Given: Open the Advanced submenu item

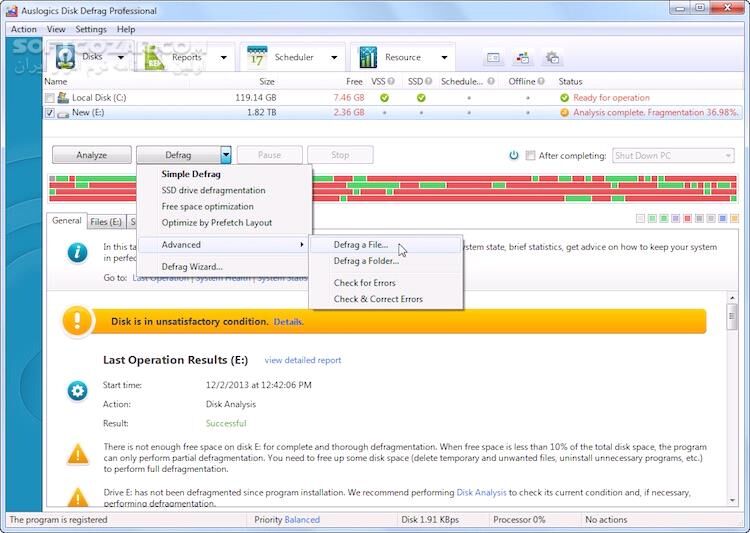Looking at the screenshot, I should 224,244.
